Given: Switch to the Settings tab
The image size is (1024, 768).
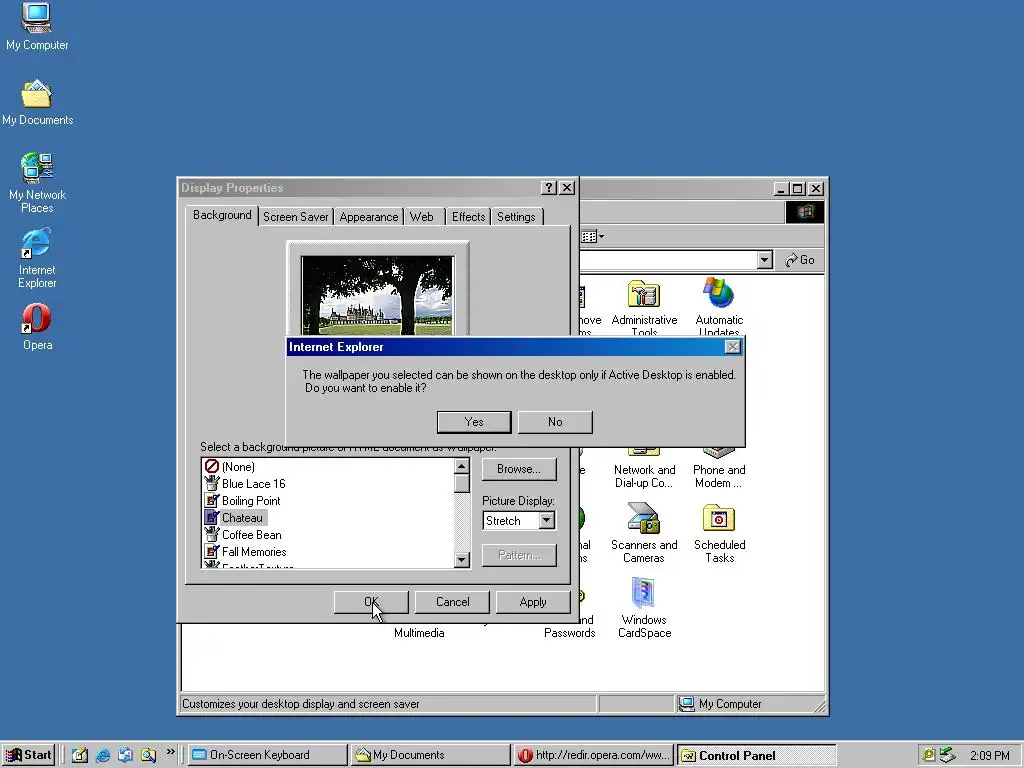Looking at the screenshot, I should pos(516,217).
